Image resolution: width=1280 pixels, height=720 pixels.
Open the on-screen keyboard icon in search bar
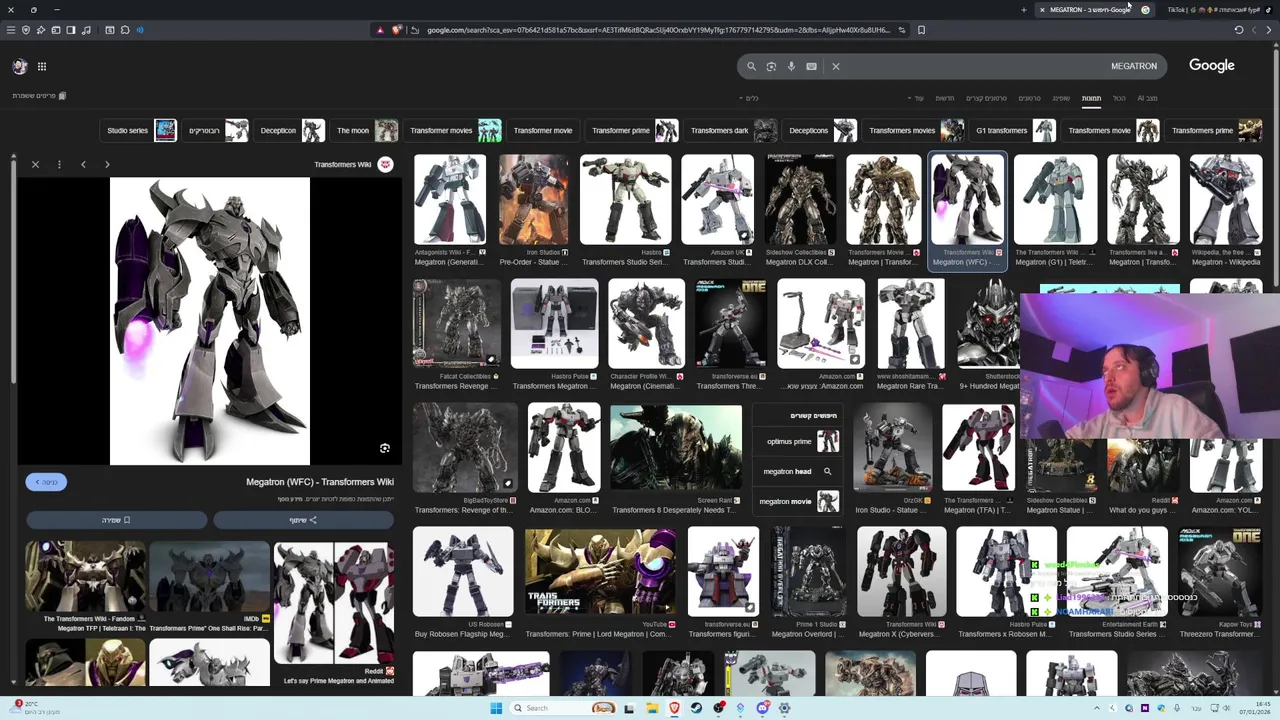(x=811, y=67)
